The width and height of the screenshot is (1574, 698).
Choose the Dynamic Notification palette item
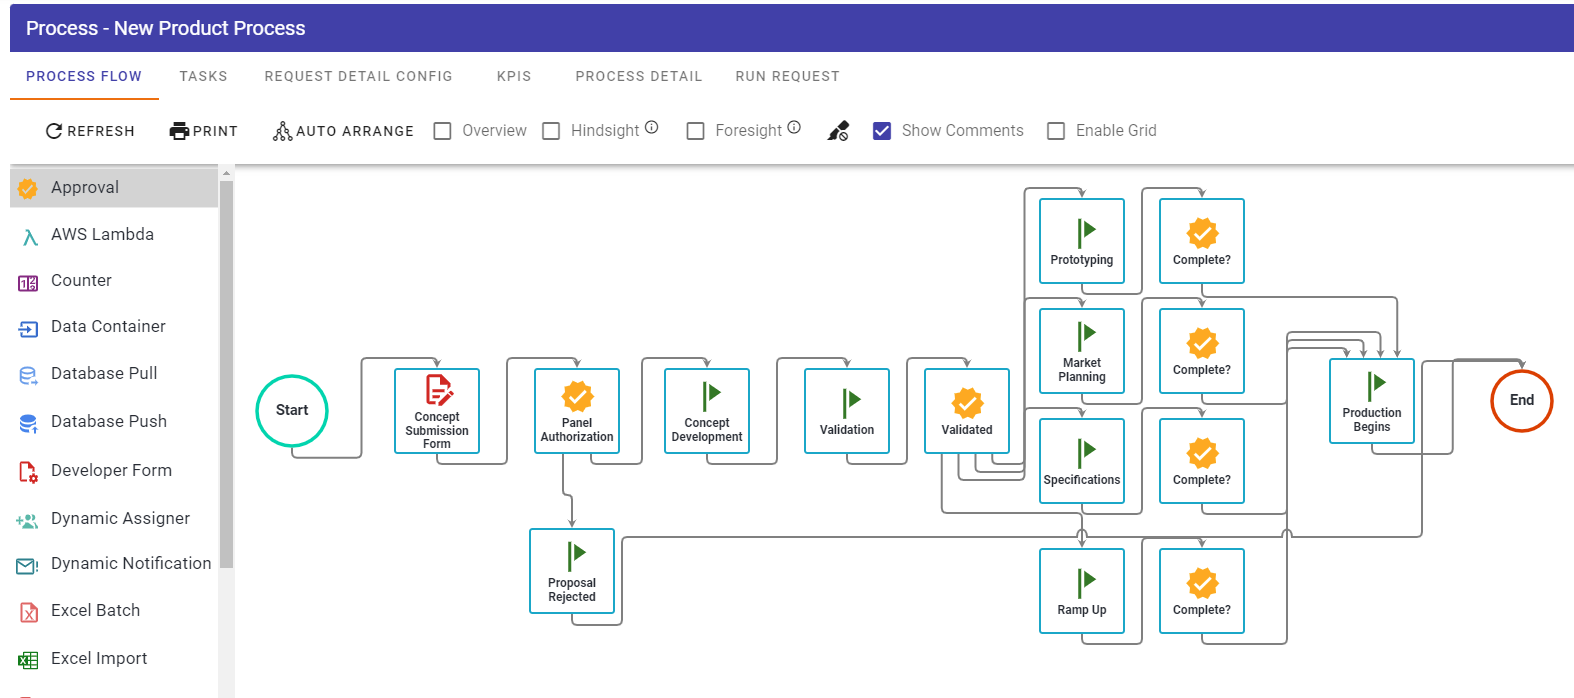pyautogui.click(x=114, y=564)
